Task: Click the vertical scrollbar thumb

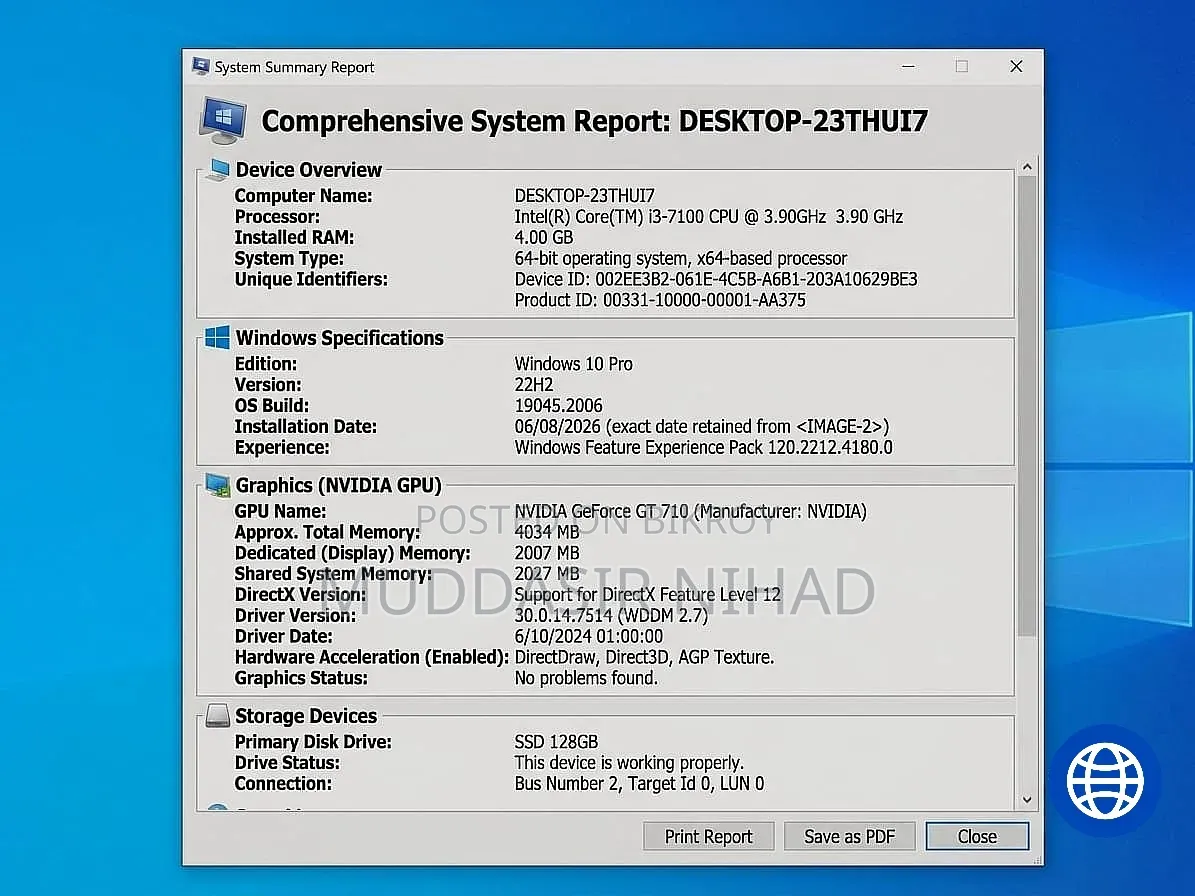Action: pos(1027,406)
